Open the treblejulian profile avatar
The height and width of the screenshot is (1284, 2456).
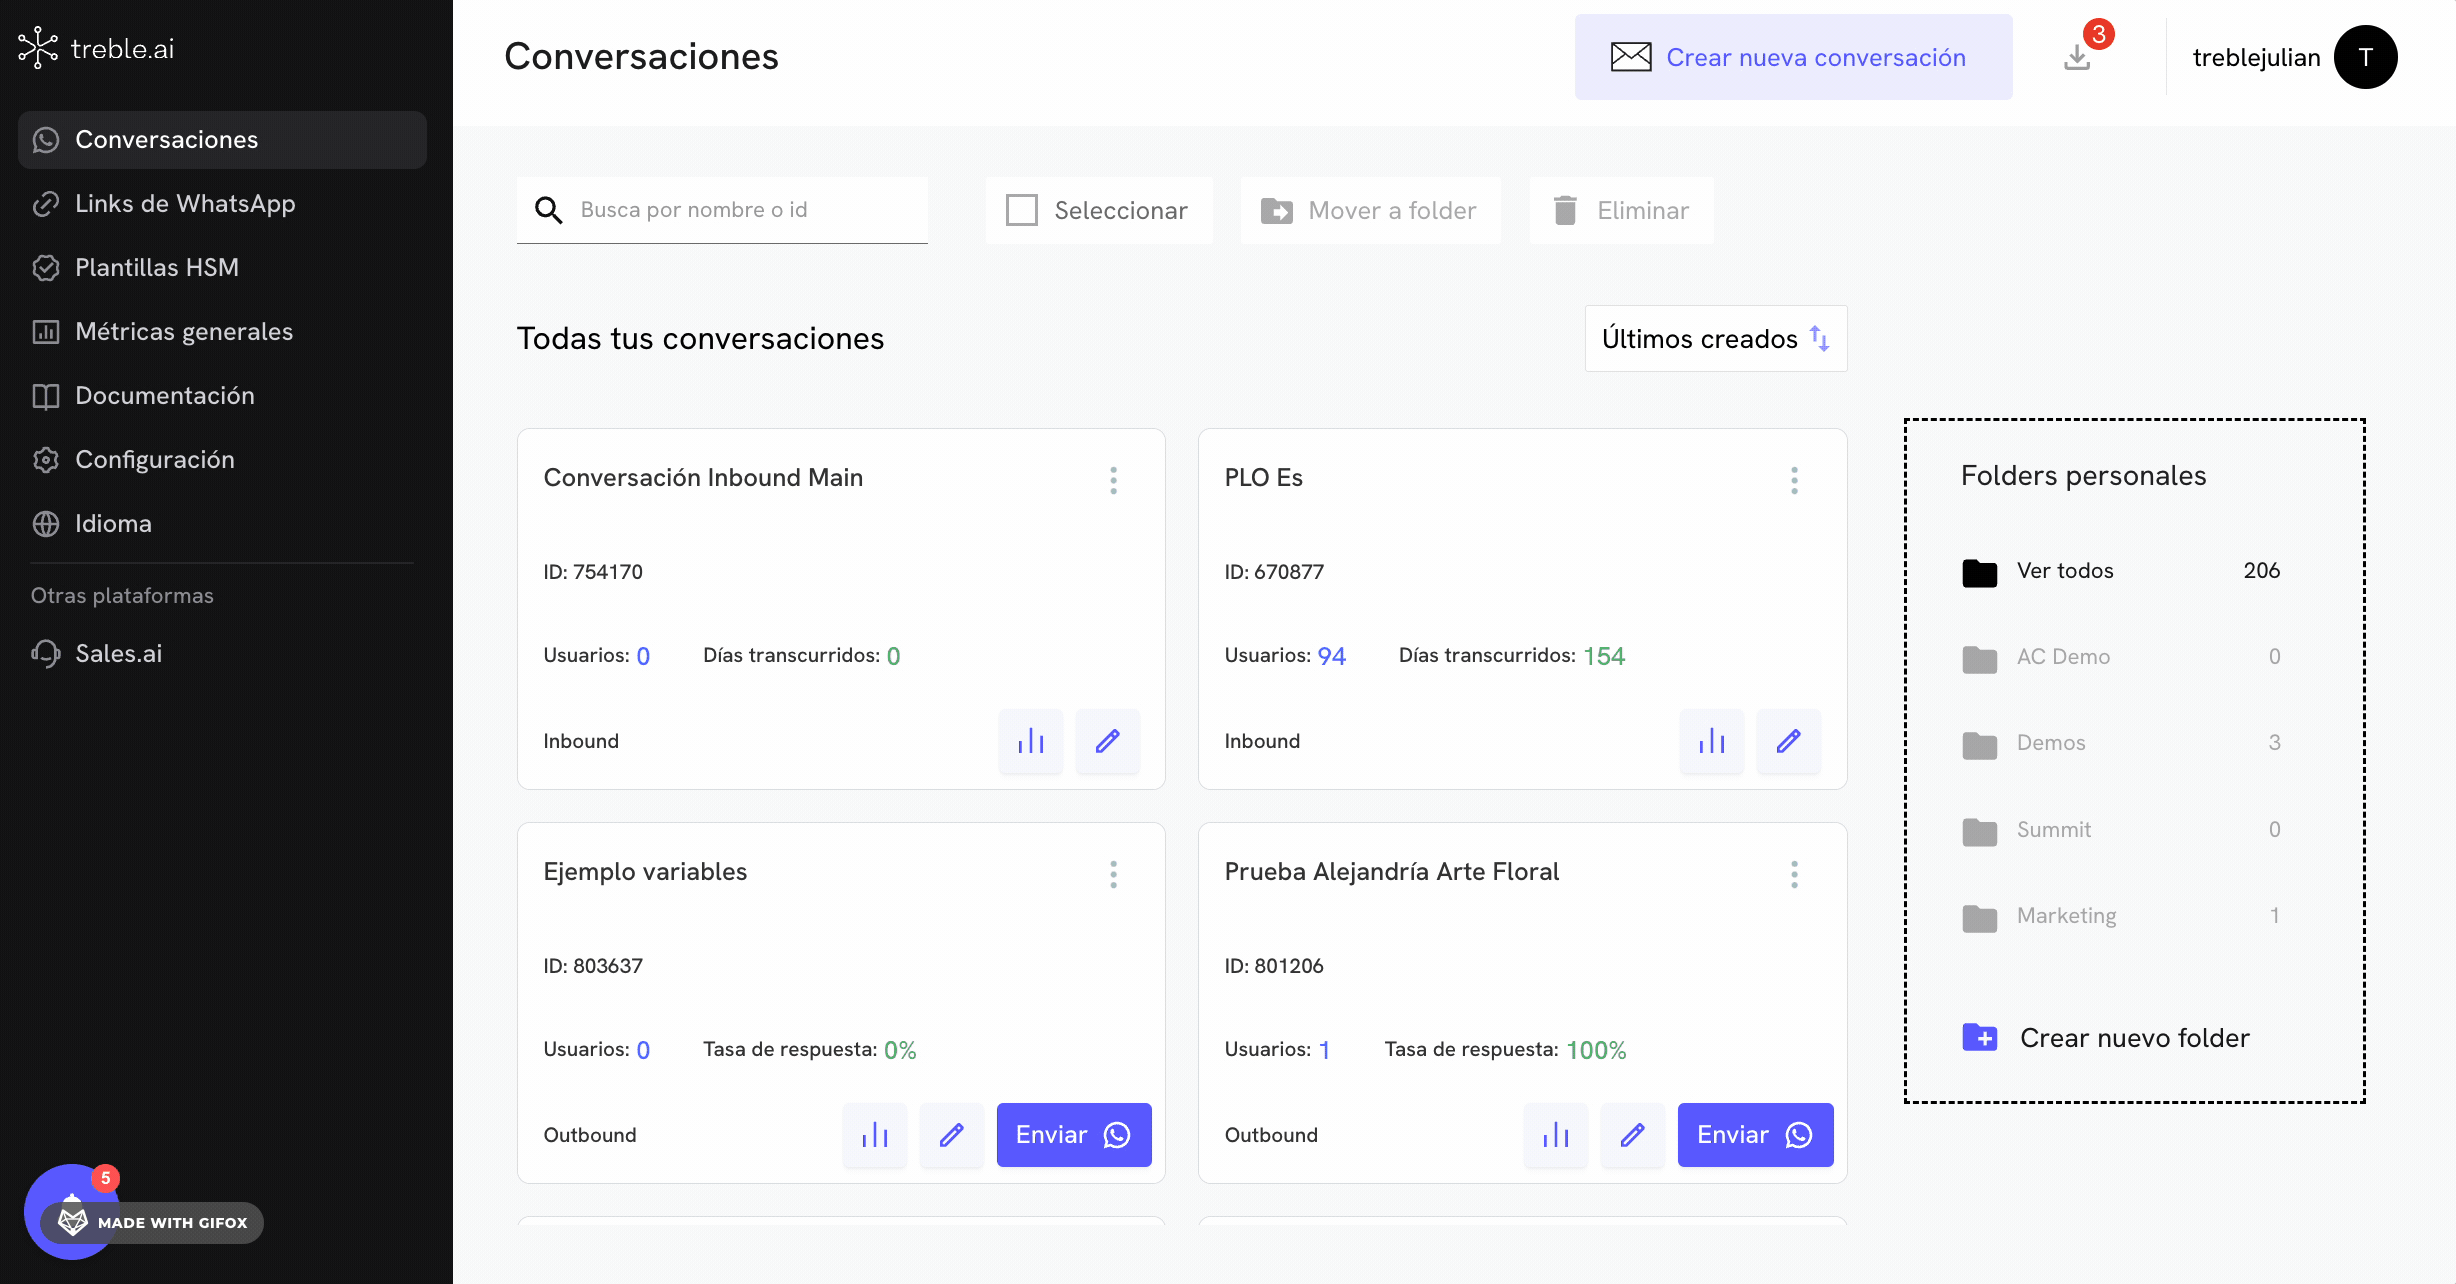click(2365, 57)
